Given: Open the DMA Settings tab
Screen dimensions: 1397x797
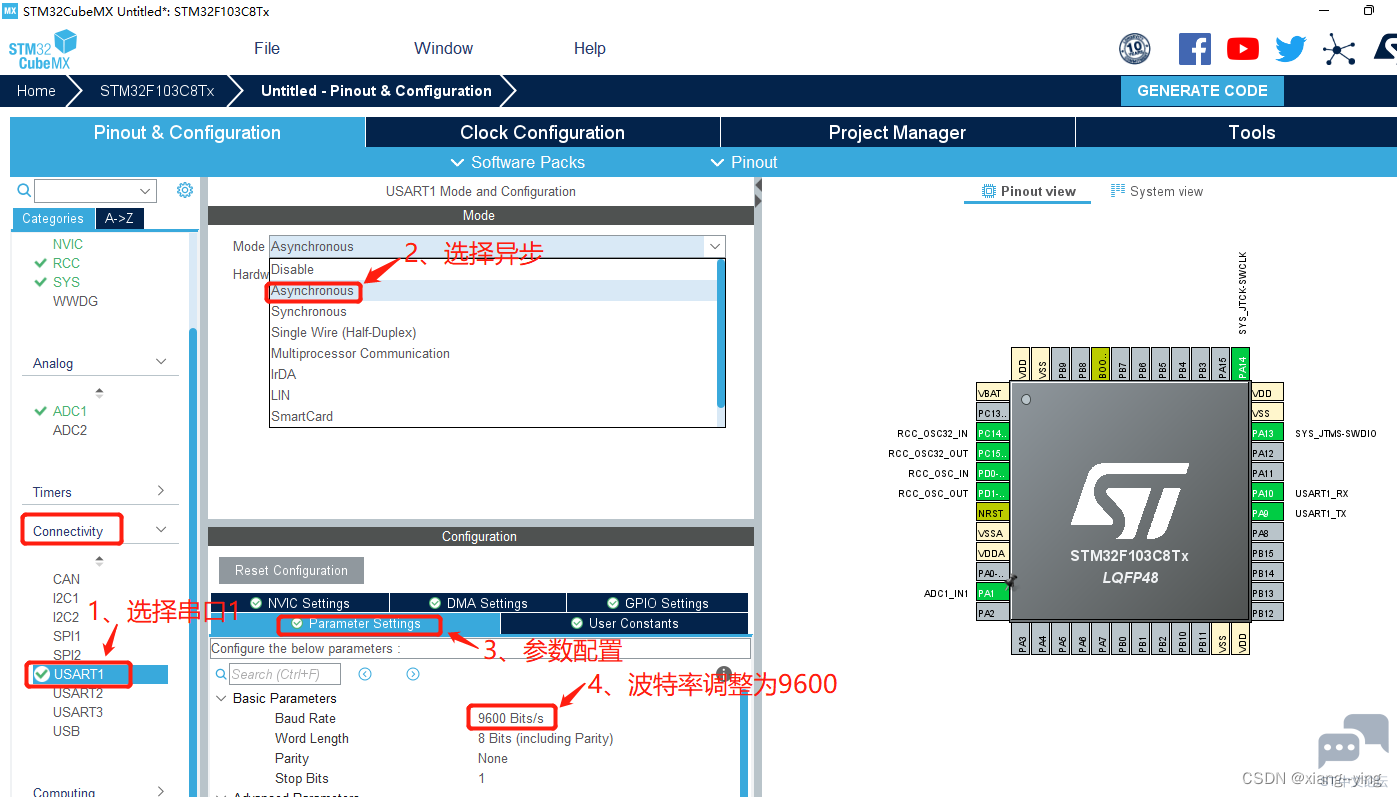Looking at the screenshot, I should point(478,603).
